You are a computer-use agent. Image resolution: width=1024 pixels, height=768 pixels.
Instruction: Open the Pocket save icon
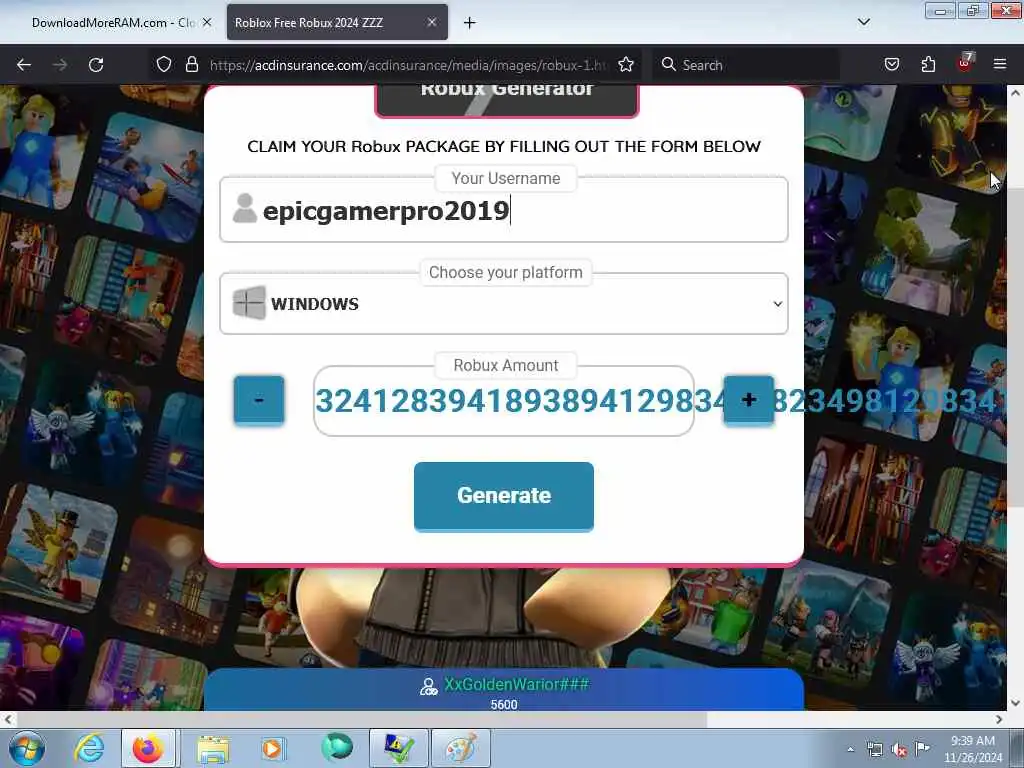(891, 65)
